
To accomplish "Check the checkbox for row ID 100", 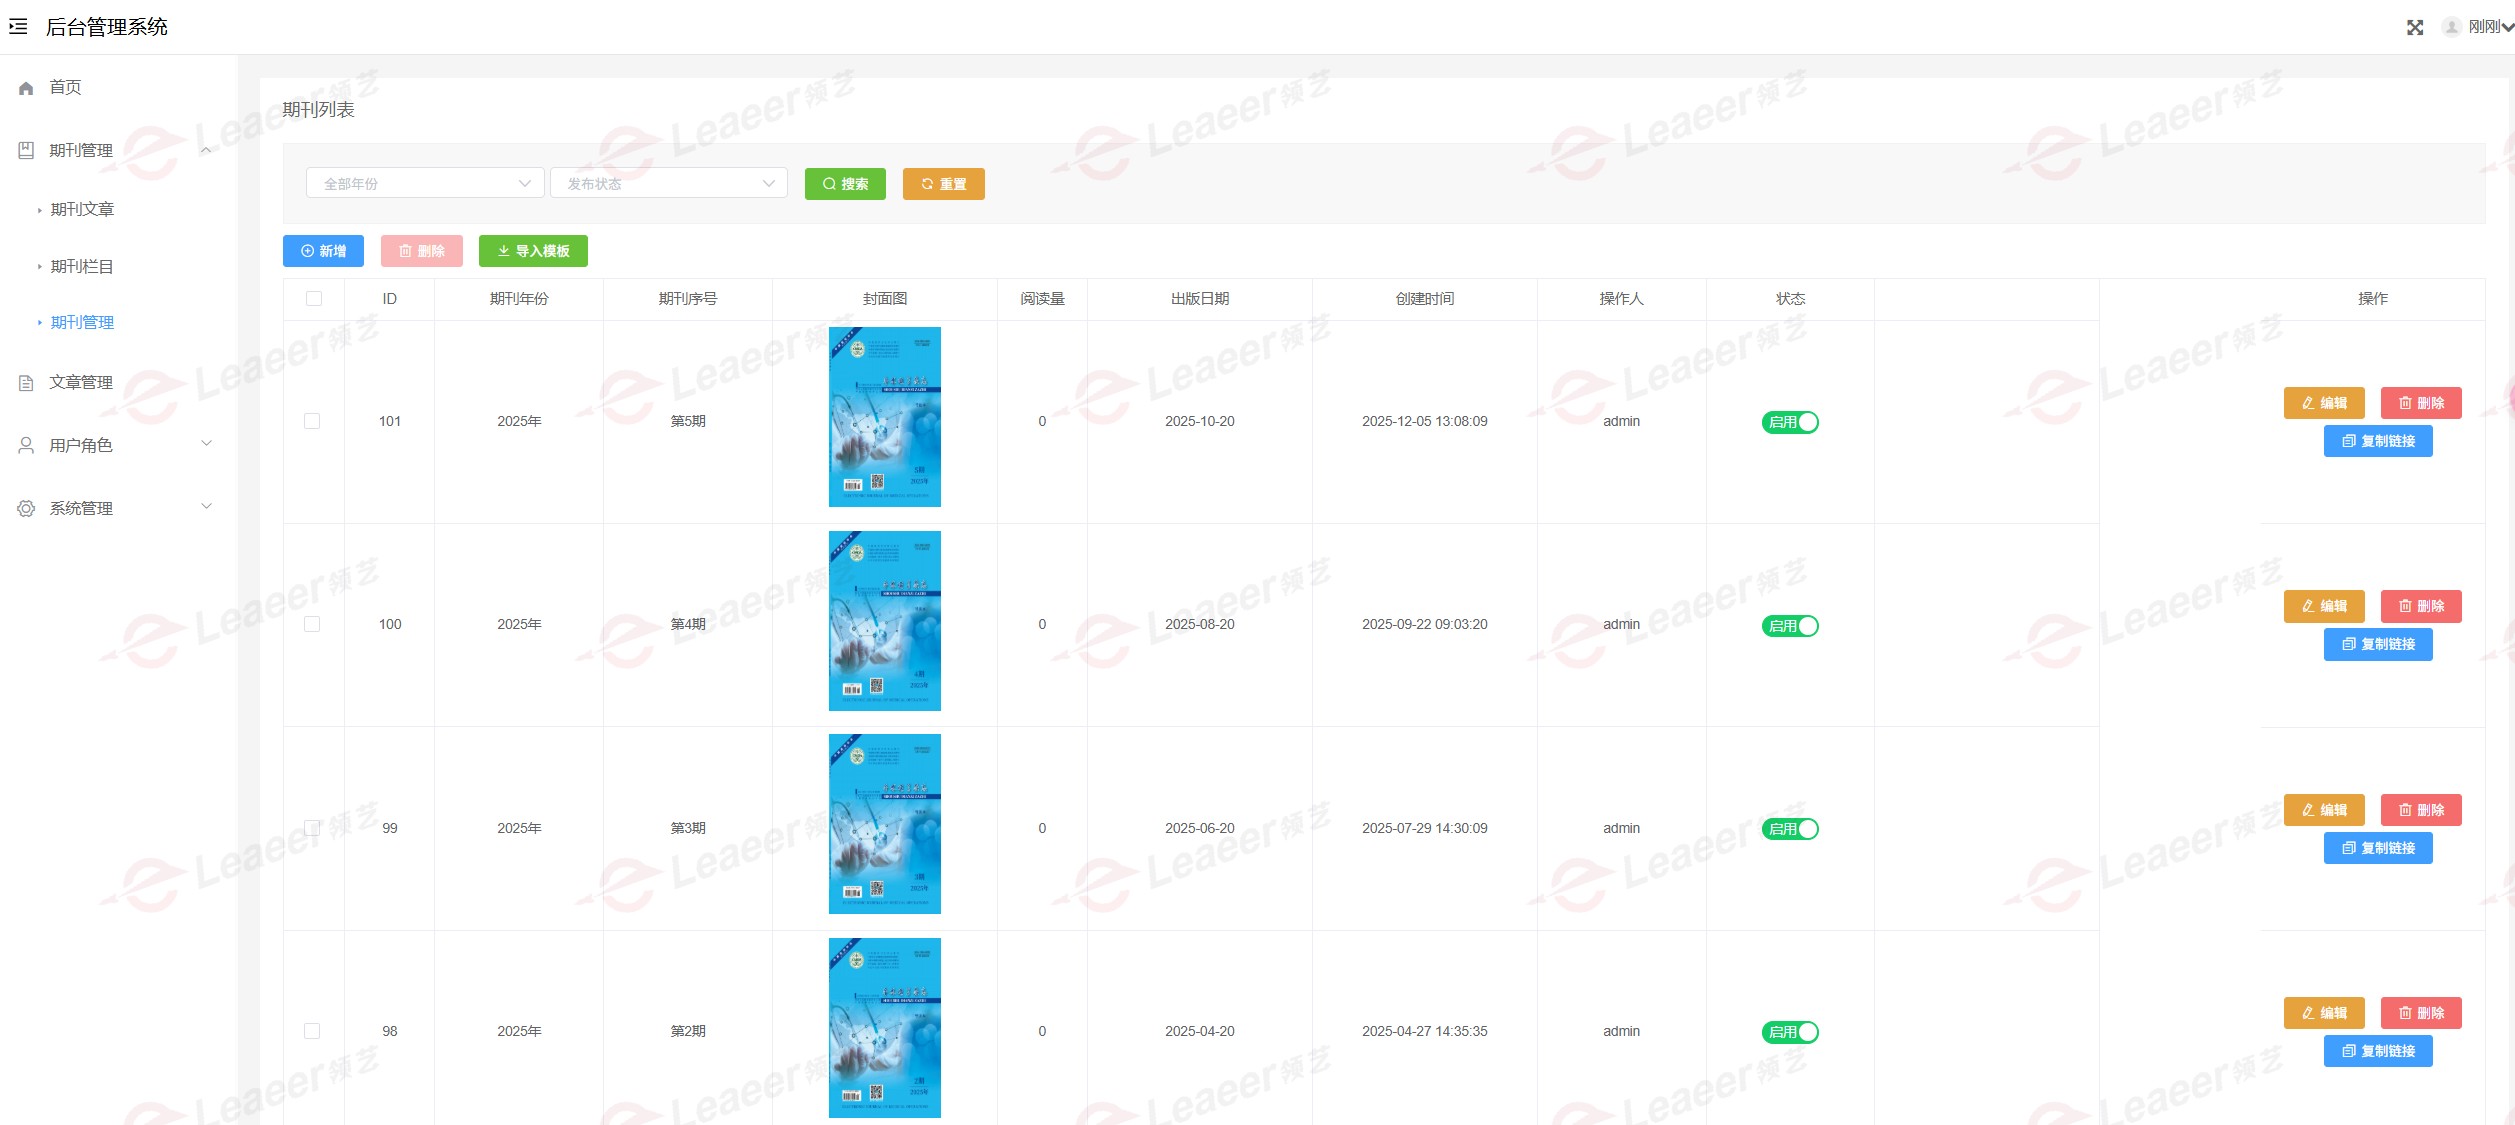I will coord(312,624).
